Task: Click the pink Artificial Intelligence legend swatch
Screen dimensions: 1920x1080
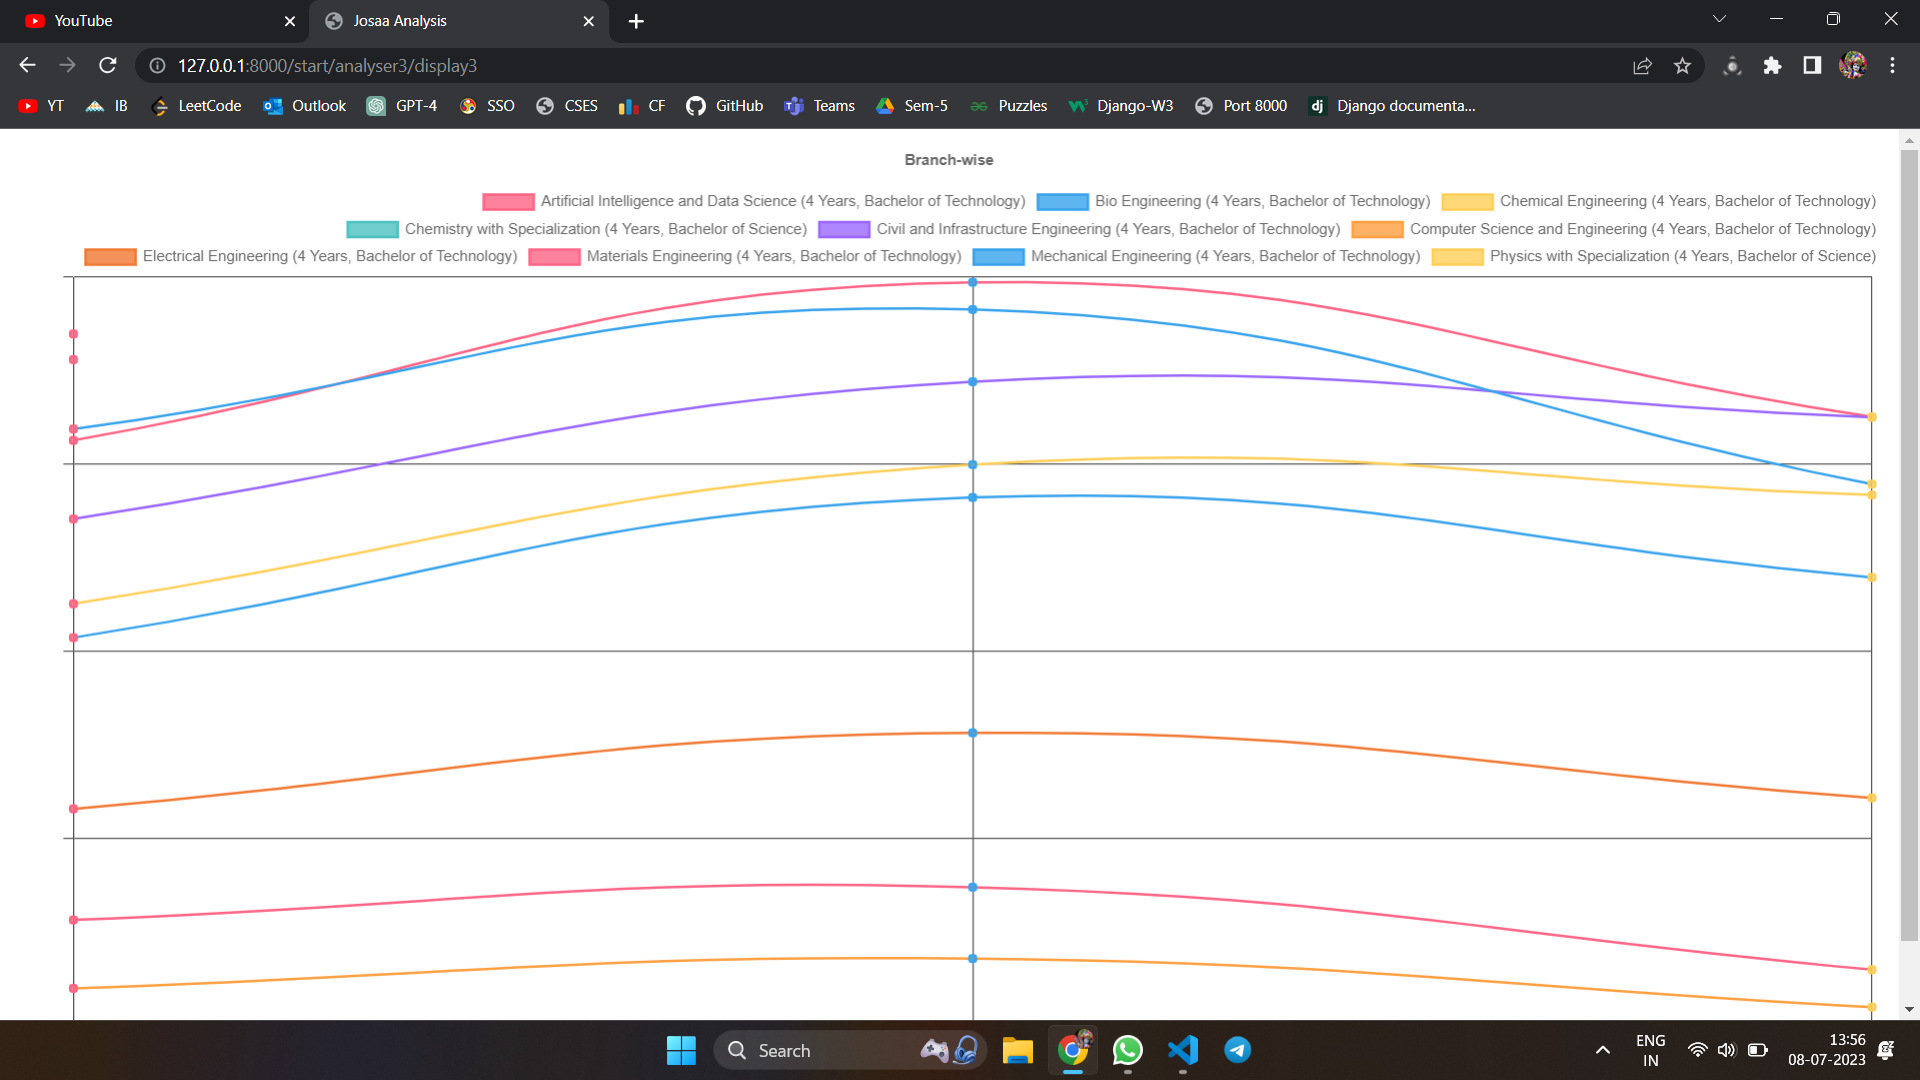Action: click(507, 201)
